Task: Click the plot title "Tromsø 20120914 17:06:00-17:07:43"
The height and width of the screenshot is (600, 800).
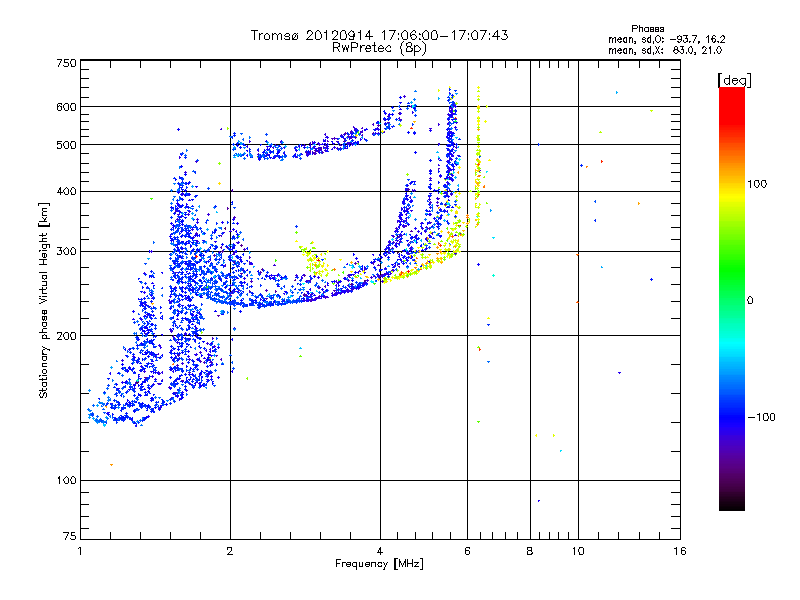Action: pyautogui.click(x=379, y=35)
